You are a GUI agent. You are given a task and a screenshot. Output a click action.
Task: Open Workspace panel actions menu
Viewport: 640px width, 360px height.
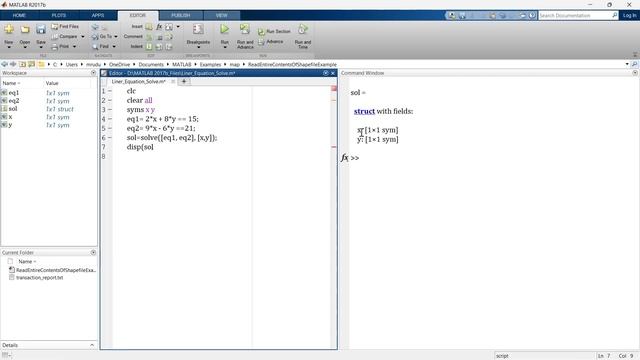(x=93, y=73)
